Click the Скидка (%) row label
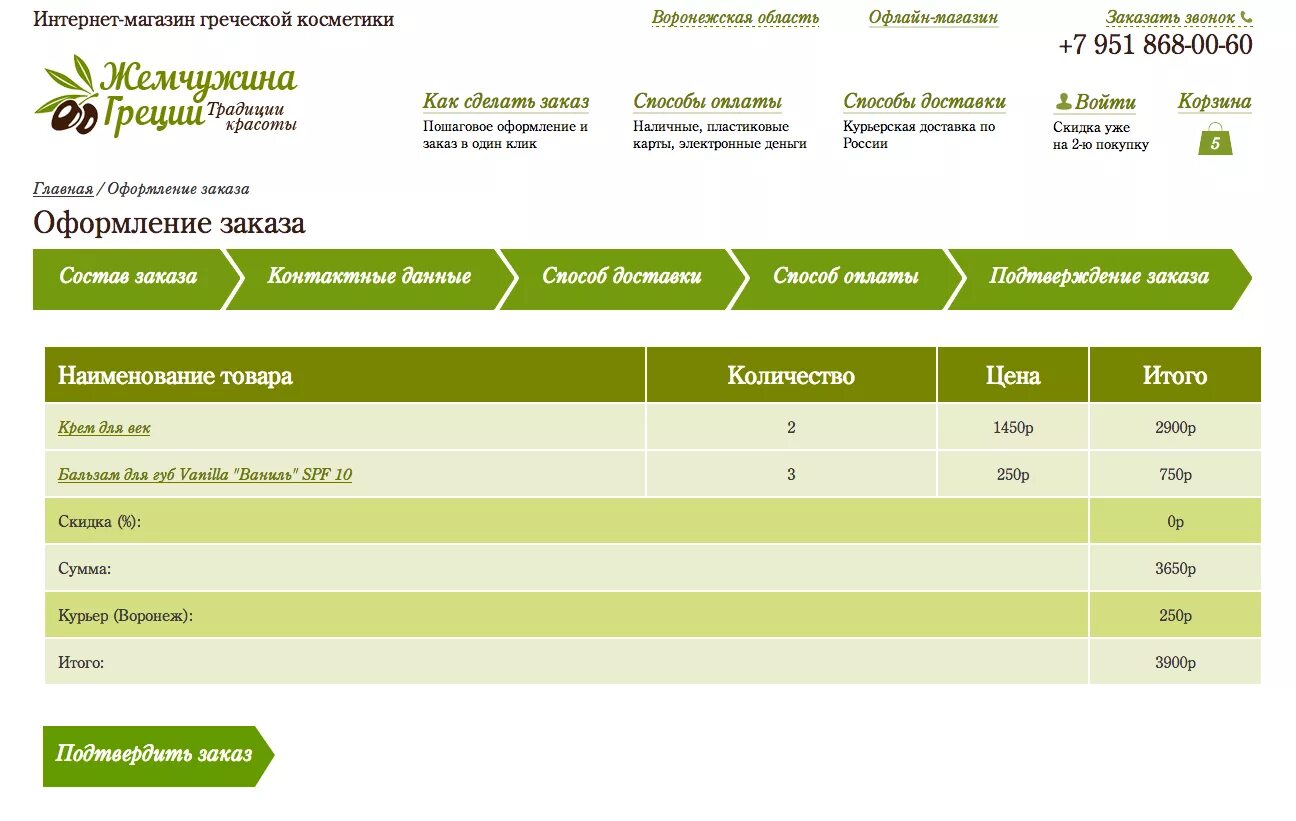Image resolution: width=1296 pixels, height=821 pixels. 100,522
